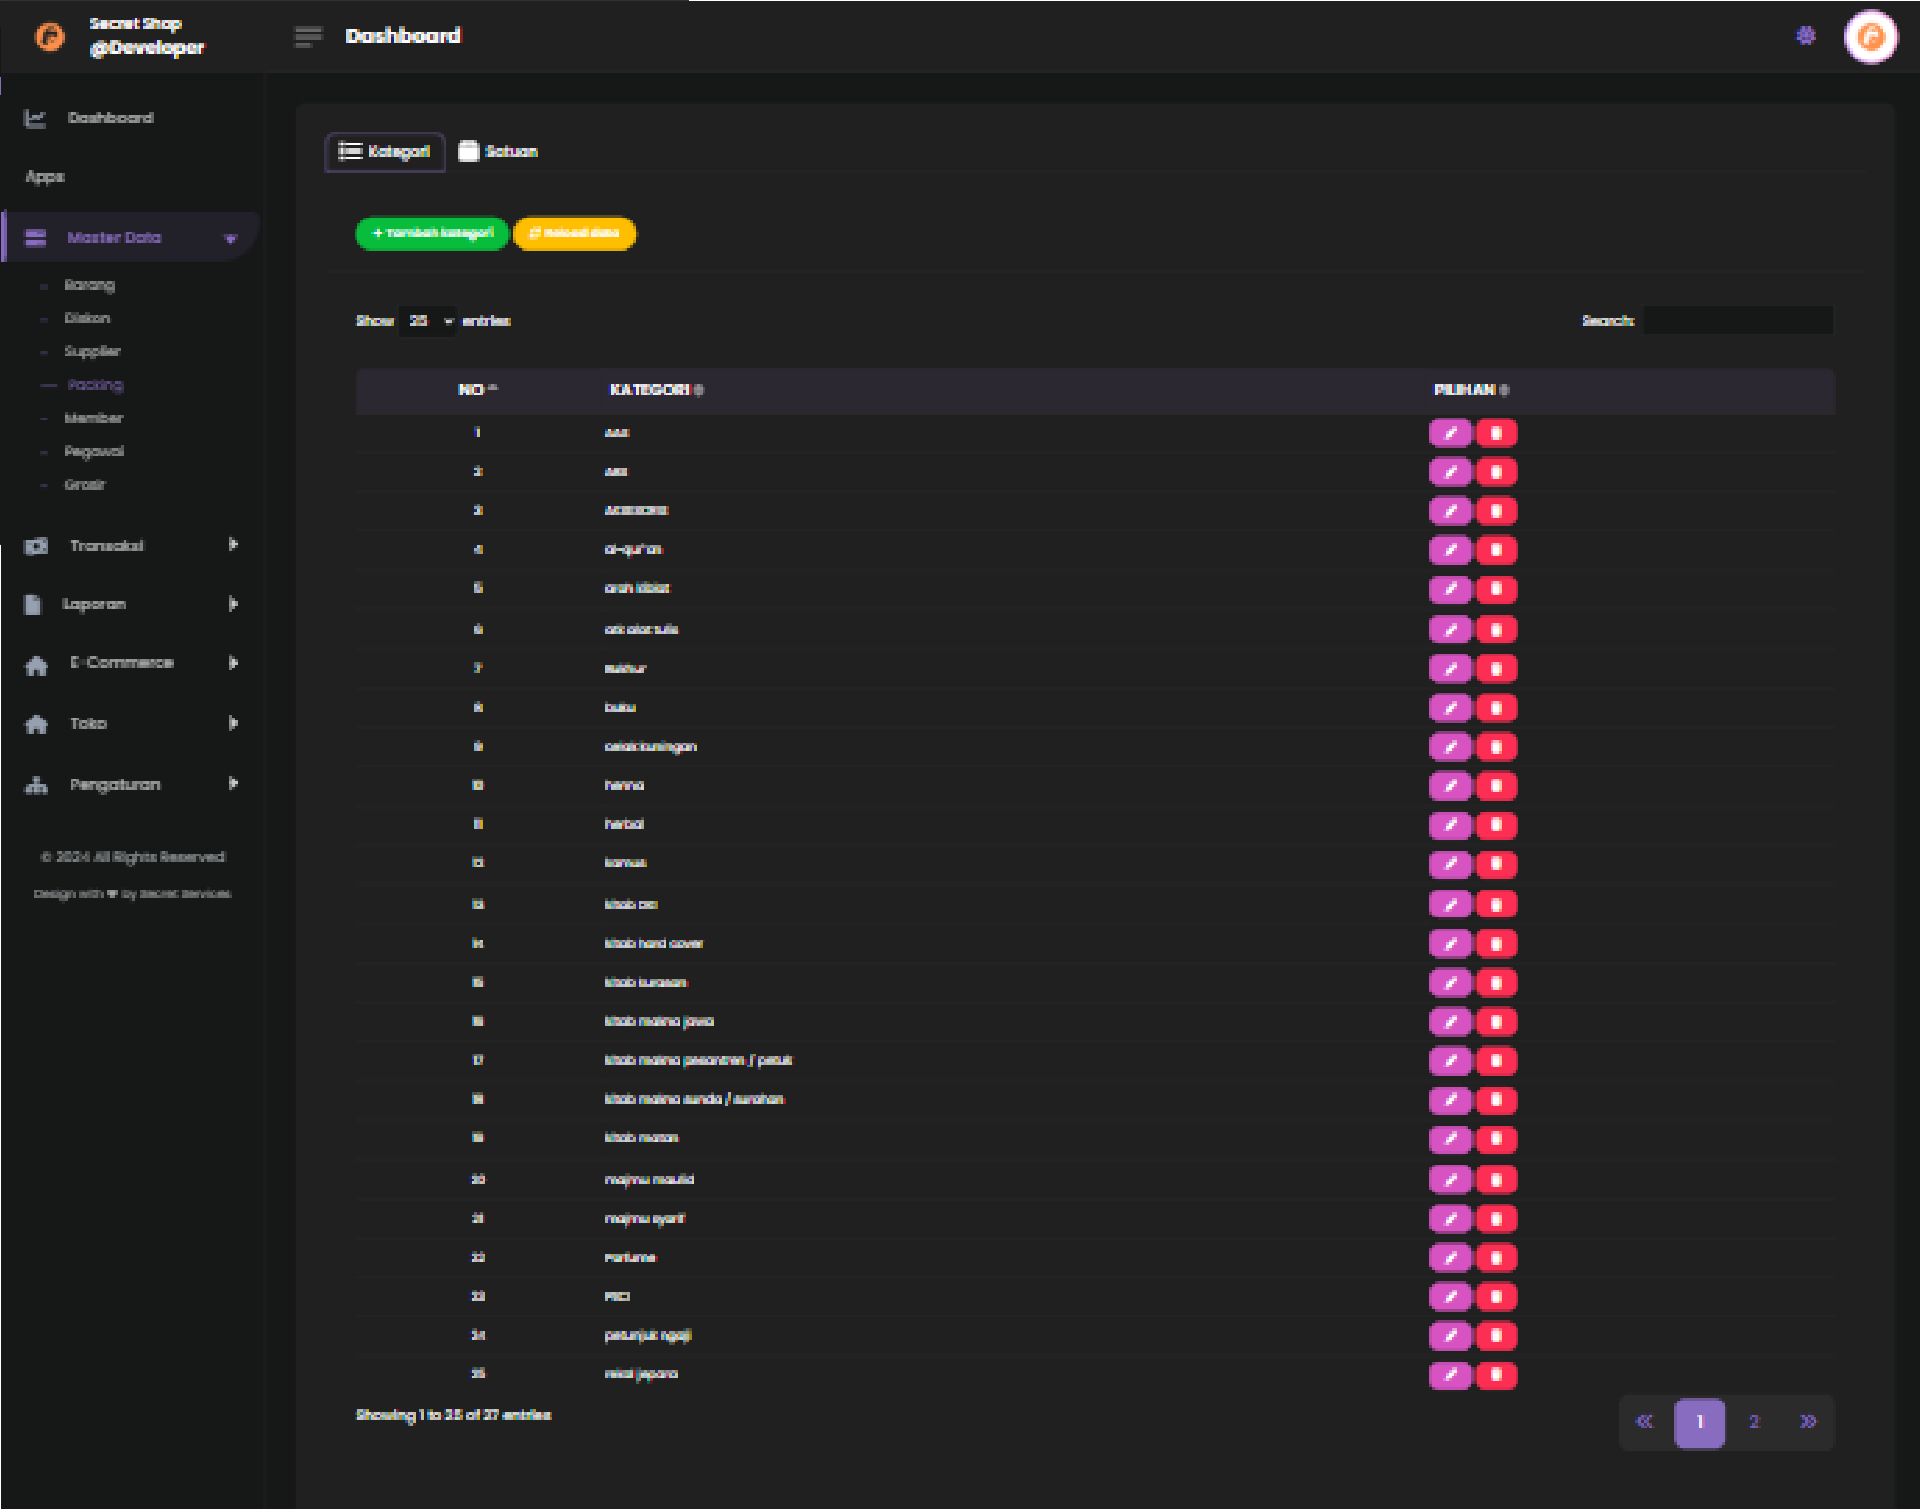Open the settings gear icon
Screen dimensions: 1920x1509
pos(1805,36)
